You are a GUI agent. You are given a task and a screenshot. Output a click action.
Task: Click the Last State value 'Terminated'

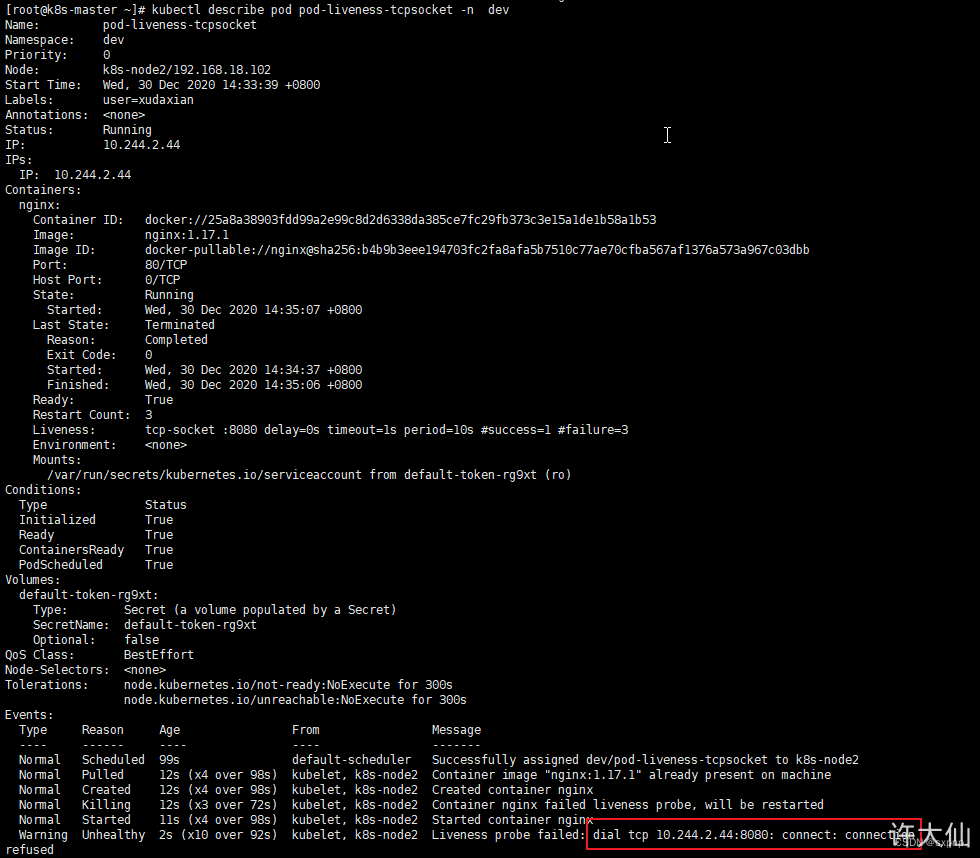(179, 325)
